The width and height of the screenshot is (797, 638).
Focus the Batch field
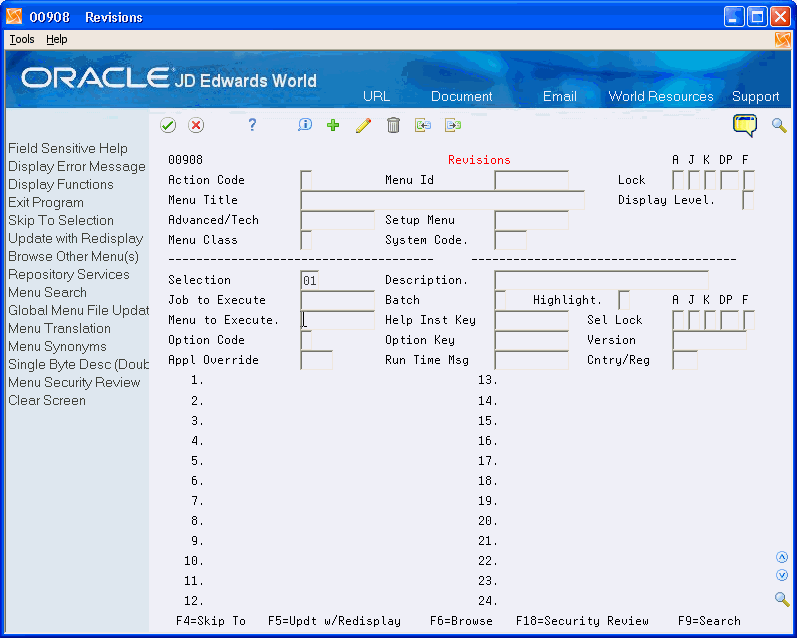point(500,300)
